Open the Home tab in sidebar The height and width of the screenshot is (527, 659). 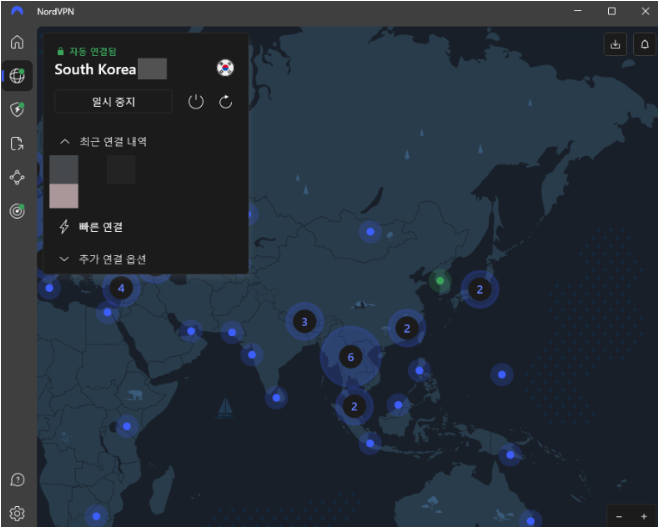point(17,42)
